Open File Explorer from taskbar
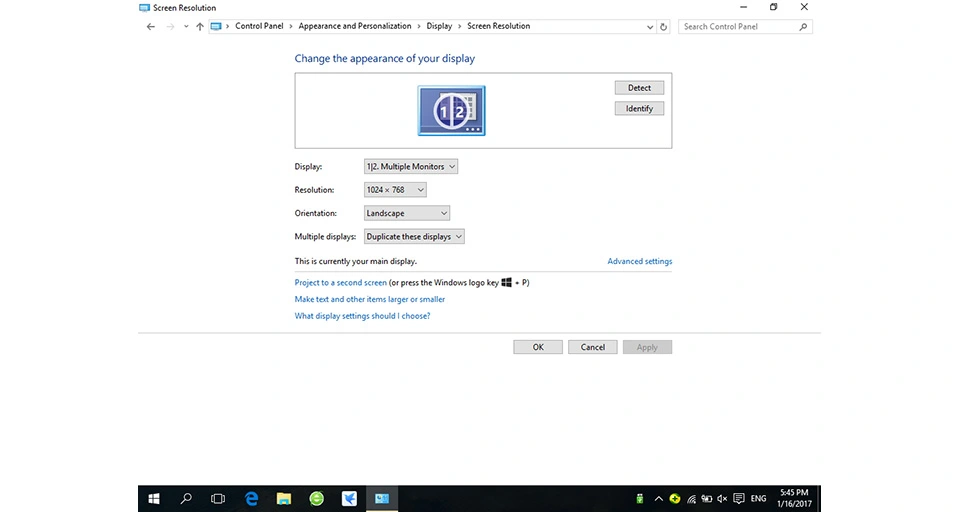Screen dimensions: 960x512 (283, 499)
